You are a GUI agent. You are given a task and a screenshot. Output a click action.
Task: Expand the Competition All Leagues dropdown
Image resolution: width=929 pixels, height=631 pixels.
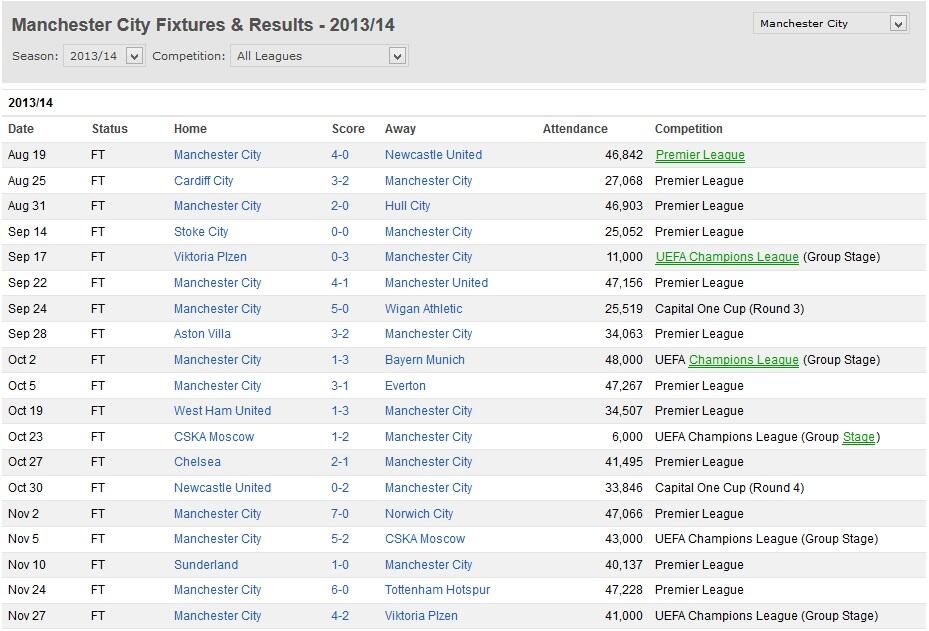click(319, 56)
